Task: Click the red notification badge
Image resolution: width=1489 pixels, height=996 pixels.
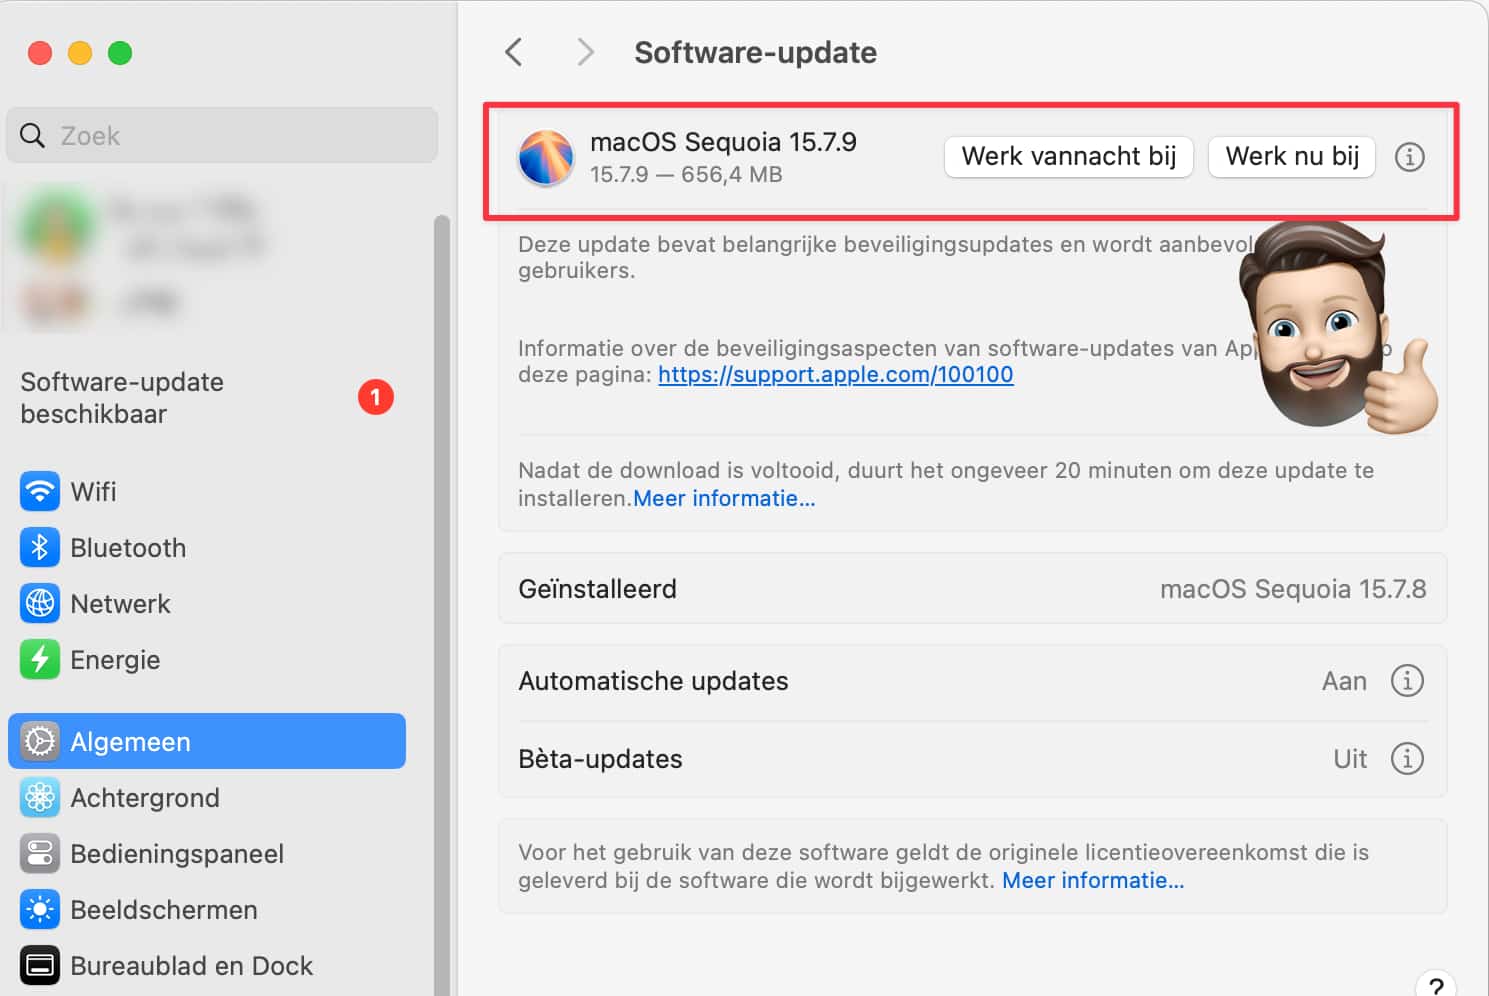Action: tap(376, 398)
